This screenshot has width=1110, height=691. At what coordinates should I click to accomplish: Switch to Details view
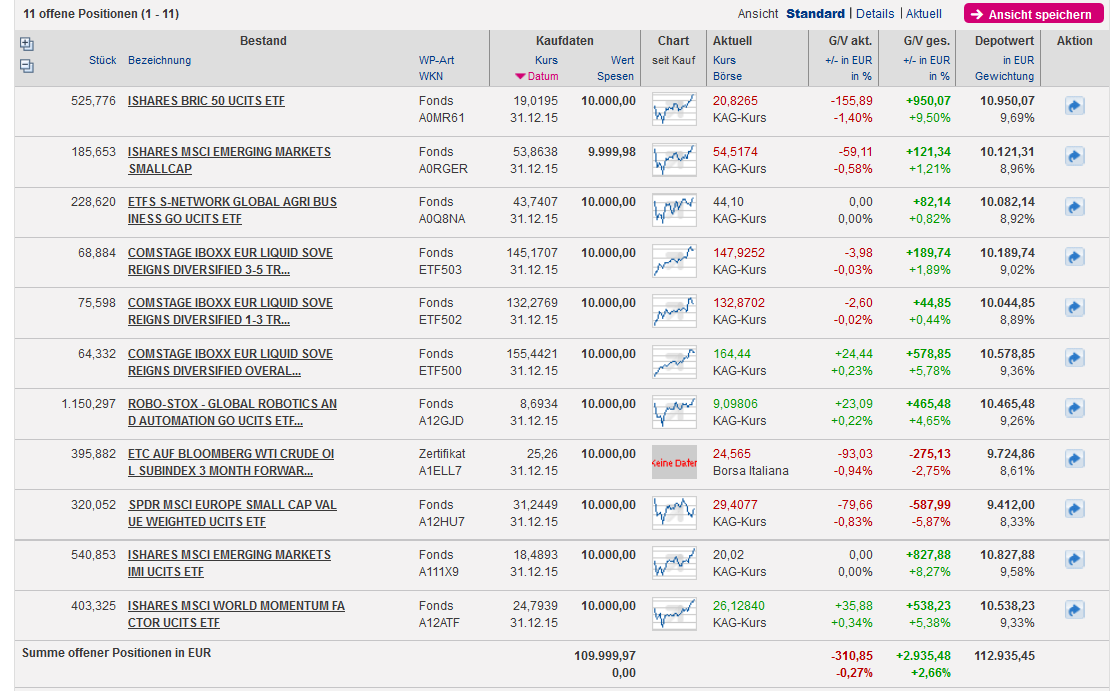click(x=875, y=14)
